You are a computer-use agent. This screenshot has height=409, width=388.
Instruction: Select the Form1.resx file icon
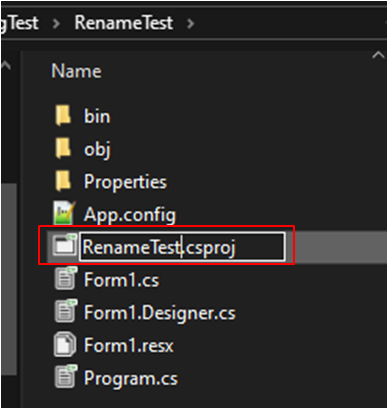65,344
